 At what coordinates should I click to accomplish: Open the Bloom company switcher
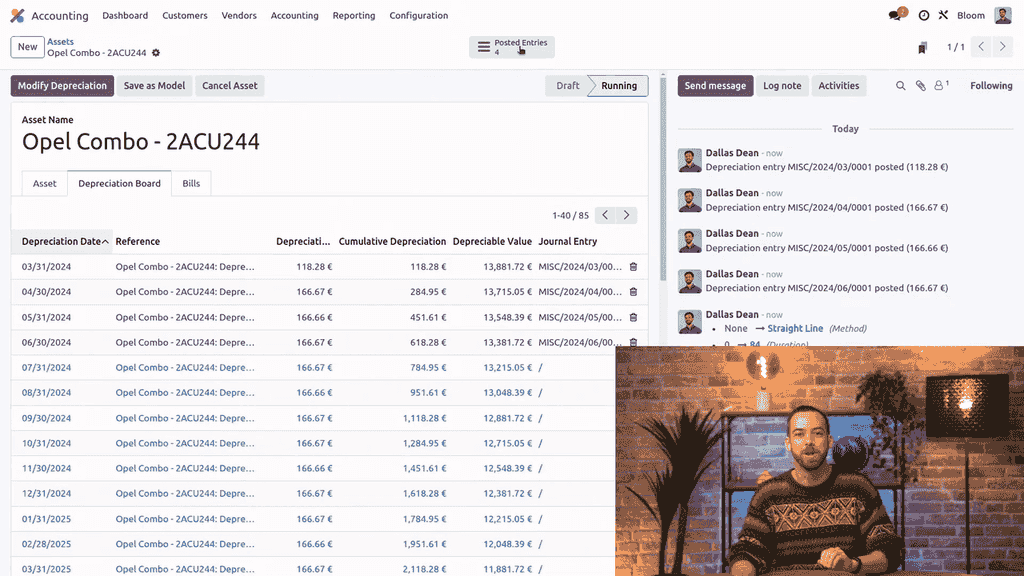pyautogui.click(x=971, y=16)
